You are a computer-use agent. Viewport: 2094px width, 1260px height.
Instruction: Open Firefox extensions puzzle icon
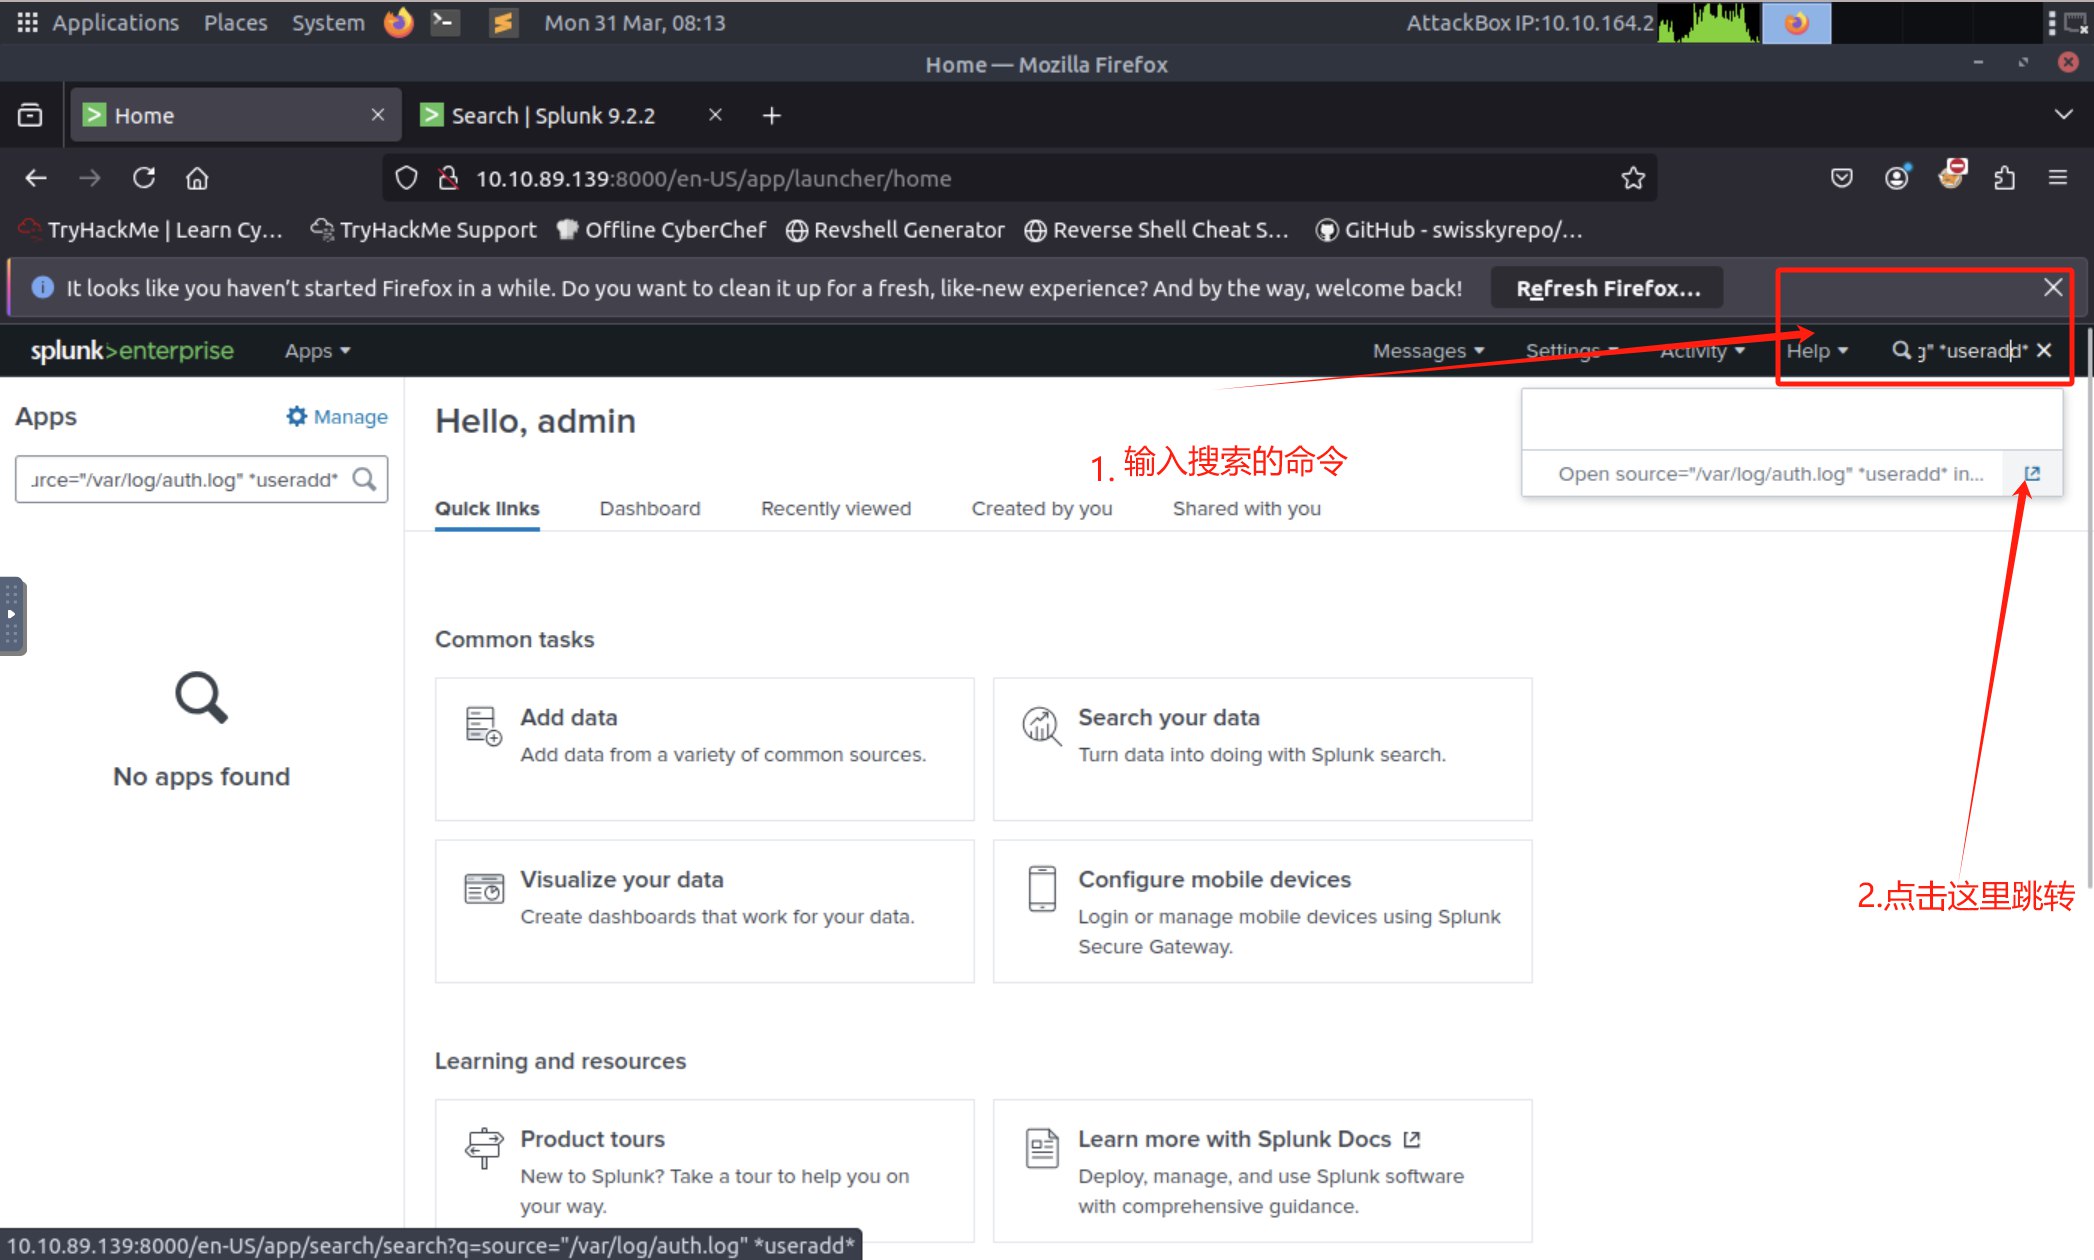2004,178
